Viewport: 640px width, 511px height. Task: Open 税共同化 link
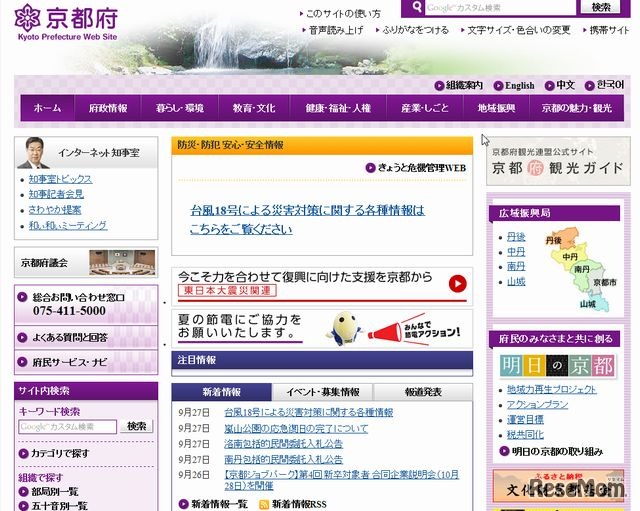click(525, 435)
